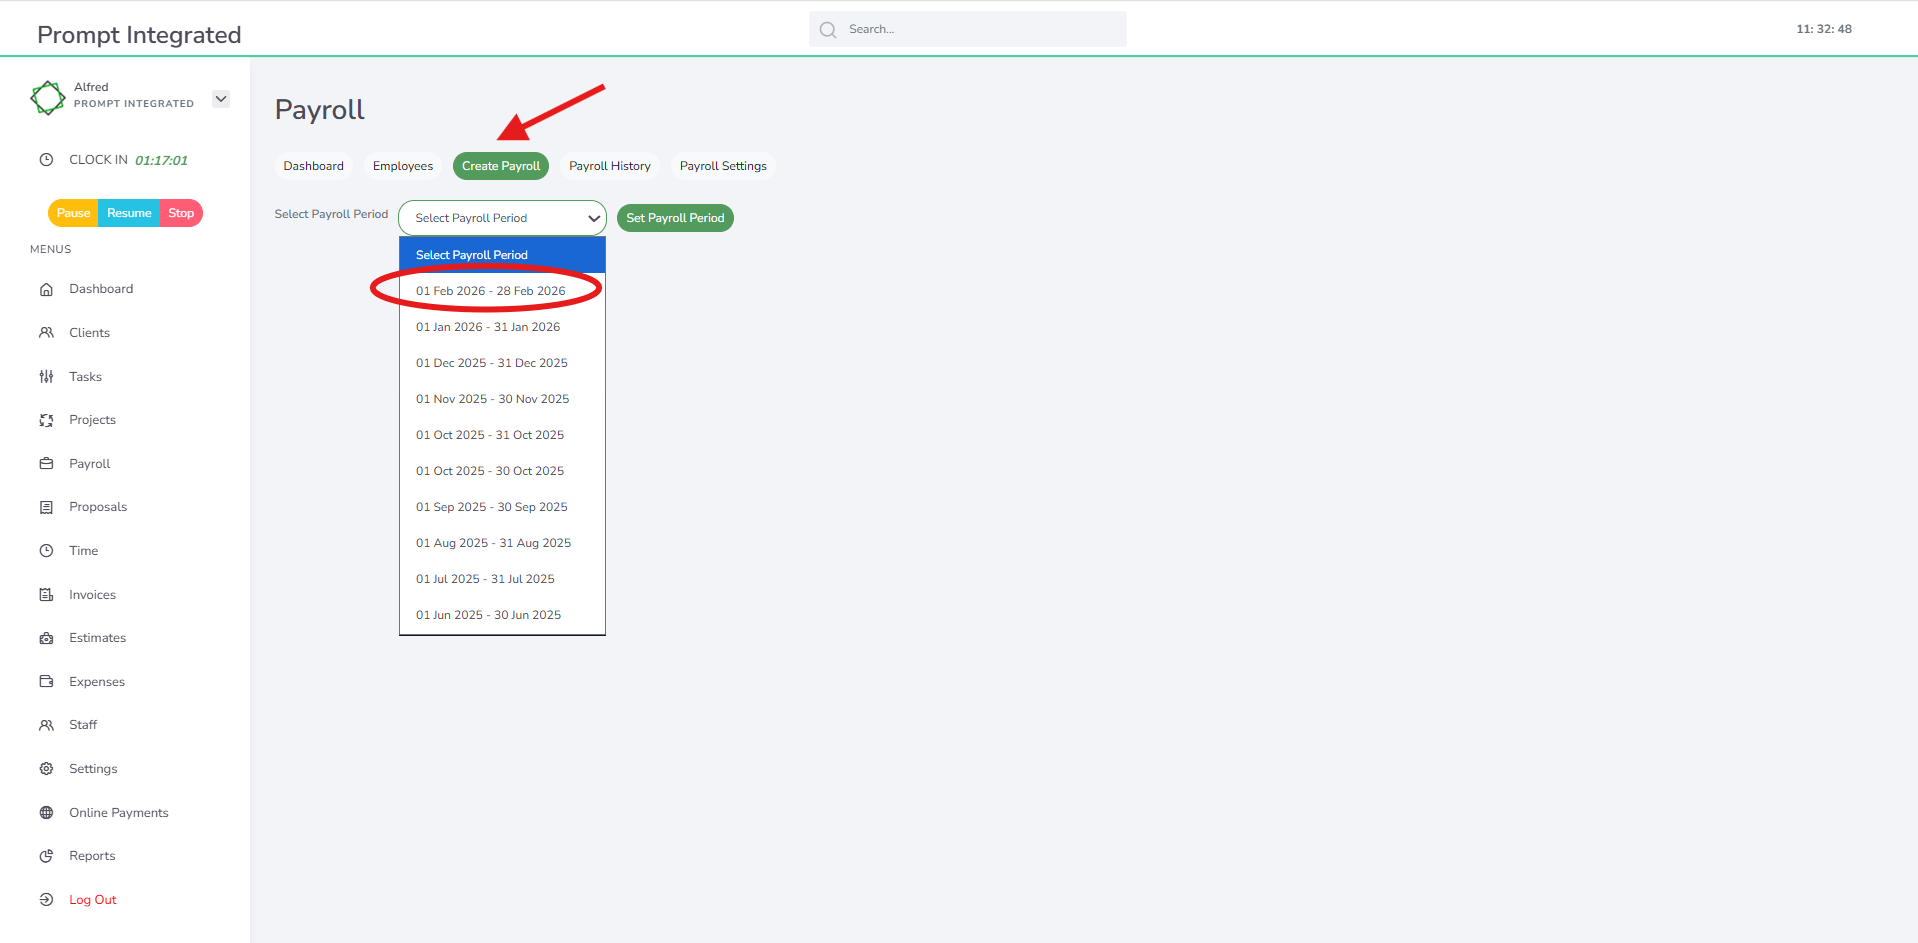Viewport: 1918px width, 943px height.
Task: Click the Invoices icon in sidebar
Action: tap(46, 595)
